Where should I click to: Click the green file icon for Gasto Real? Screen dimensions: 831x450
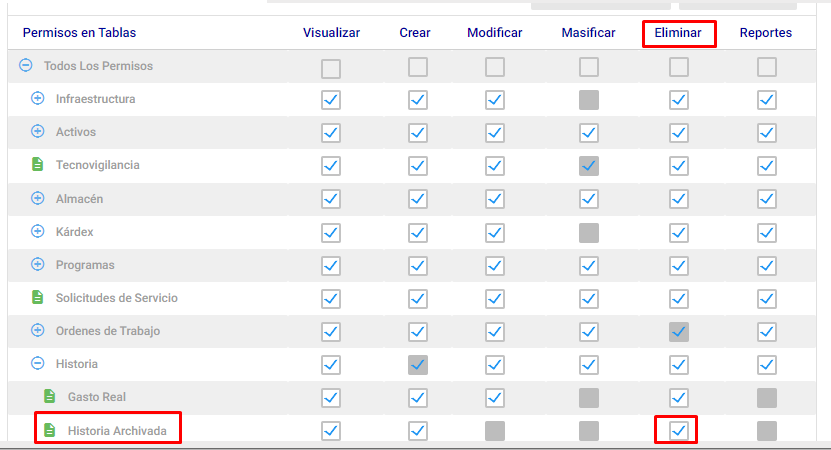point(49,396)
